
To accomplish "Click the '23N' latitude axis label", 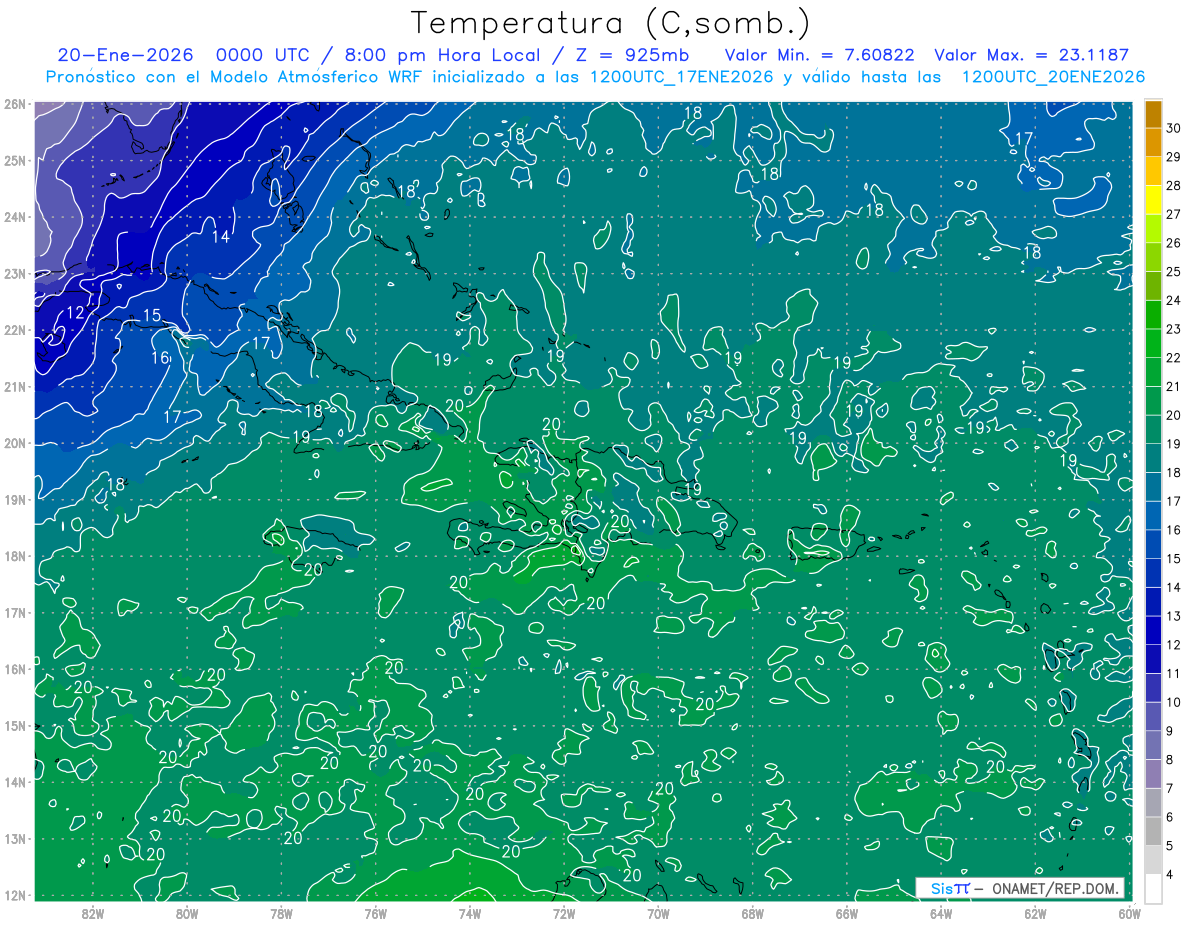I will 14,273.
